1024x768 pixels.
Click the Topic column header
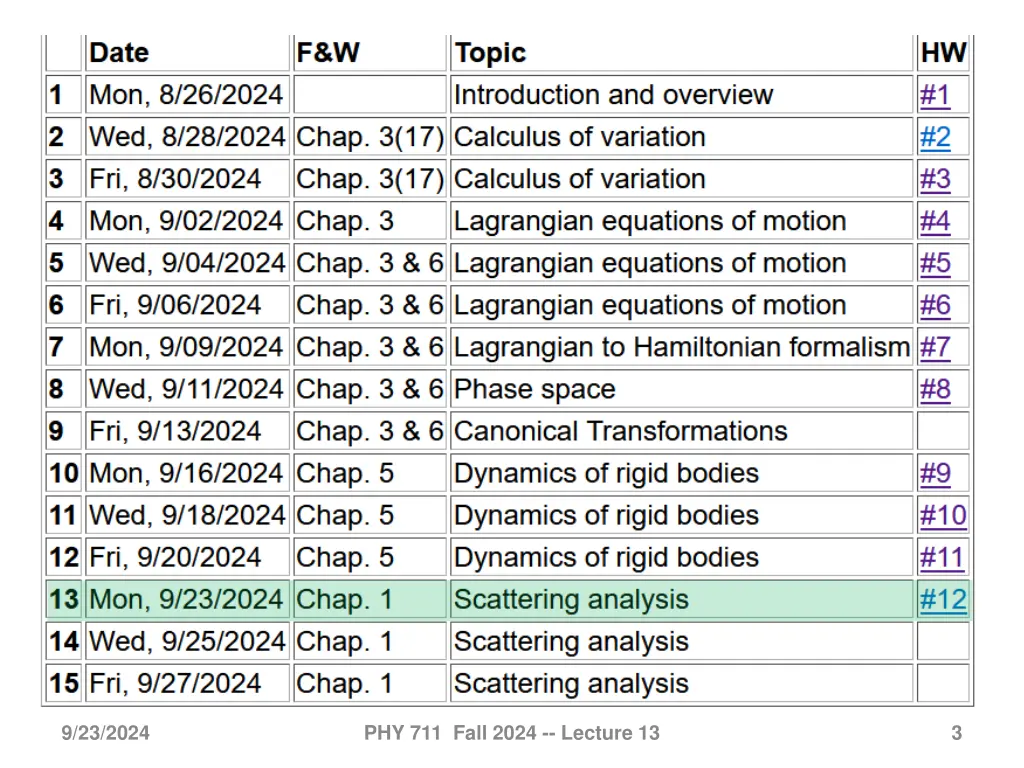[490, 53]
